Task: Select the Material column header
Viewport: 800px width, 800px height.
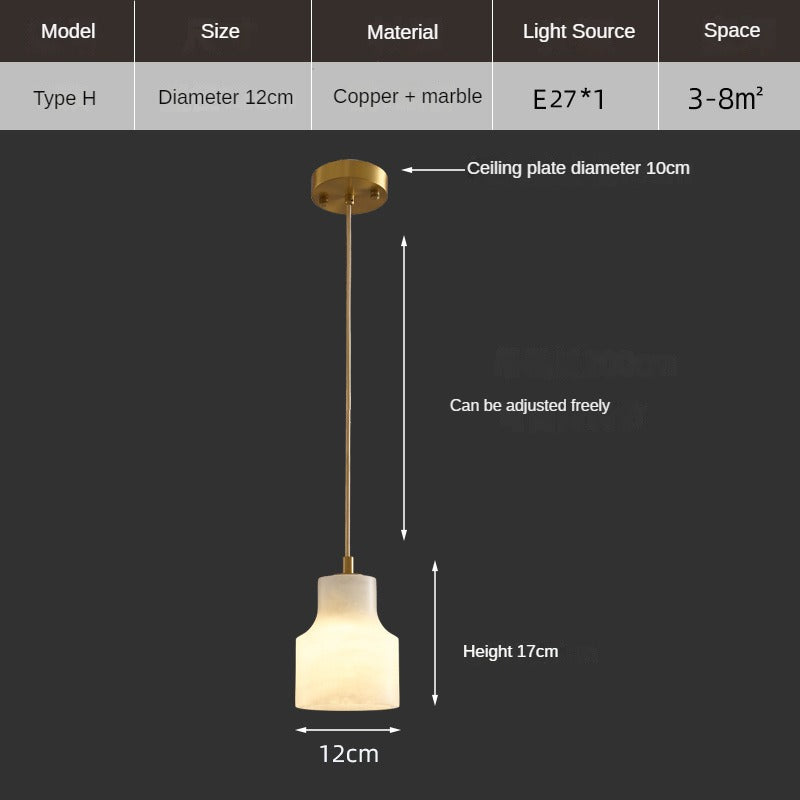Action: pos(402,31)
